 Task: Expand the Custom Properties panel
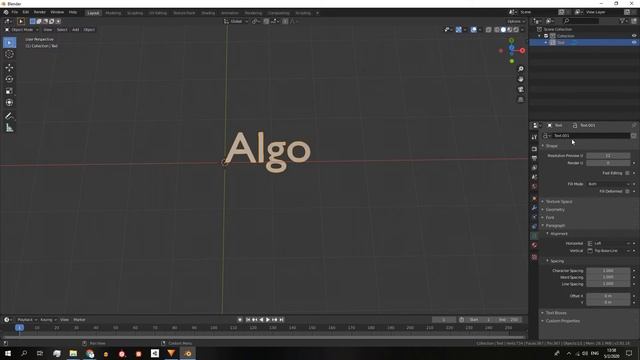[x=562, y=321]
